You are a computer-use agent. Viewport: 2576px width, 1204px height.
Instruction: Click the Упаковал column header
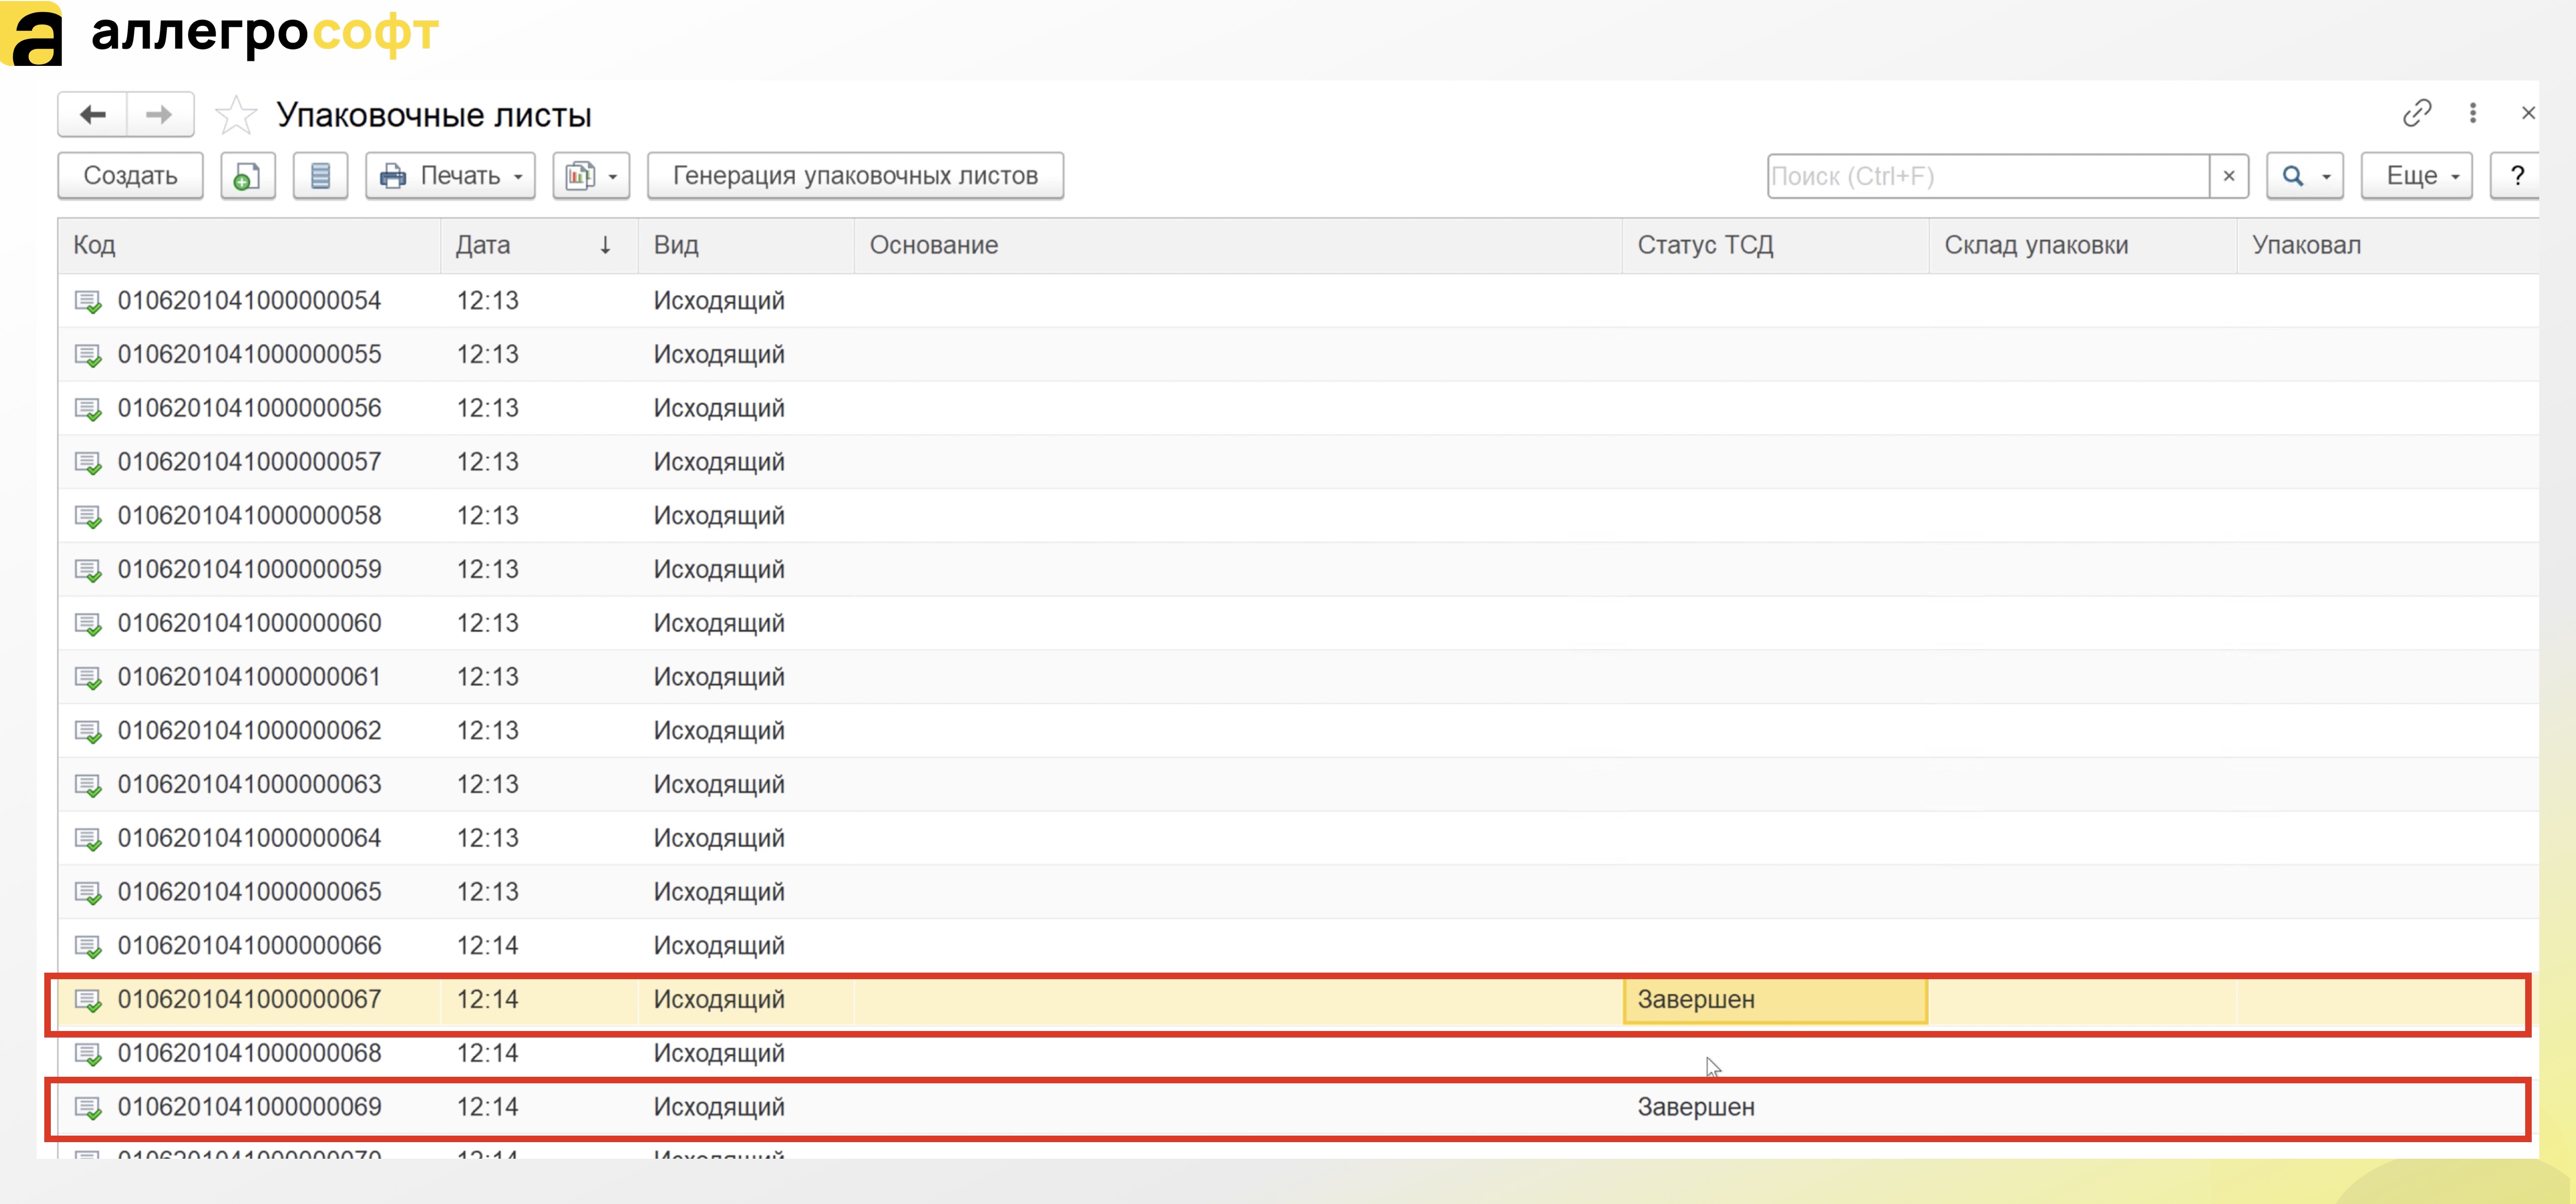tap(2388, 246)
